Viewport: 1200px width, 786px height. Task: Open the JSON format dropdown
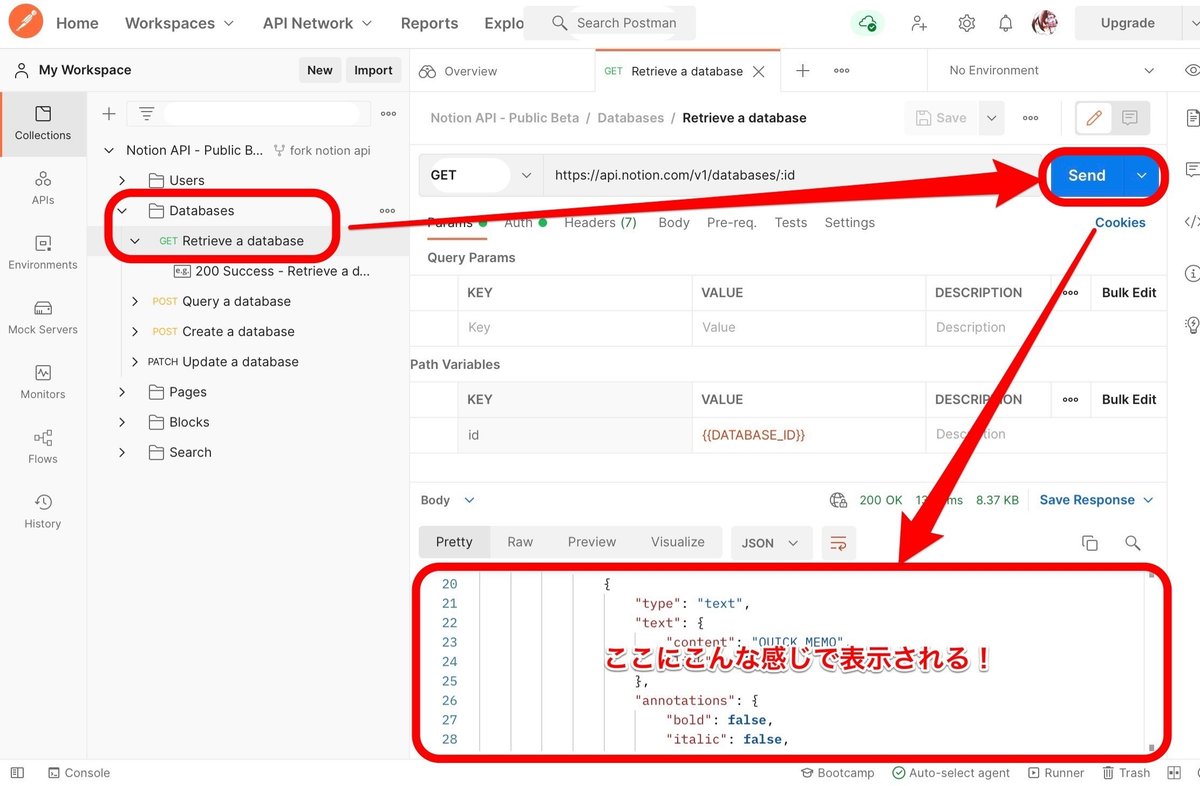[x=770, y=543]
